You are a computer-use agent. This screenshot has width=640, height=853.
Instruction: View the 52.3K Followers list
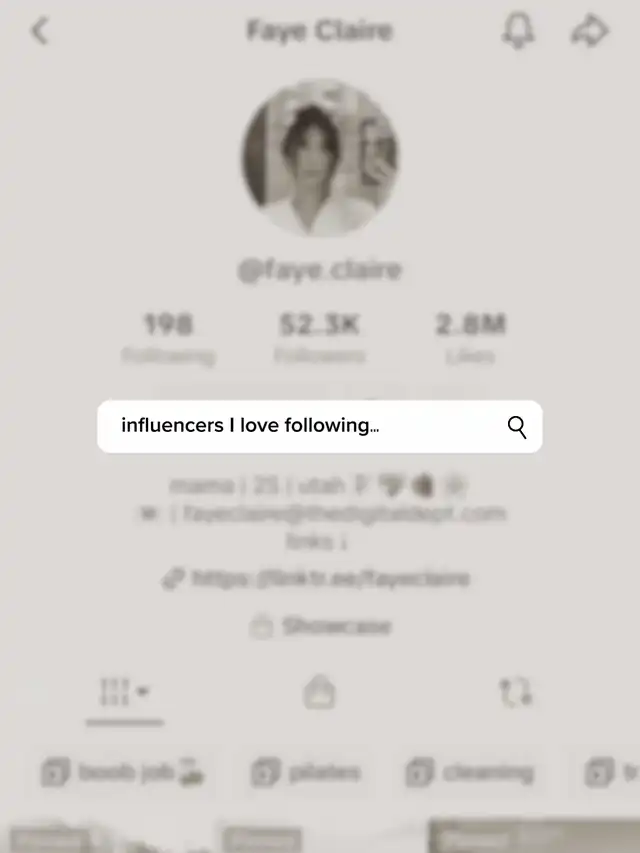(x=319, y=337)
